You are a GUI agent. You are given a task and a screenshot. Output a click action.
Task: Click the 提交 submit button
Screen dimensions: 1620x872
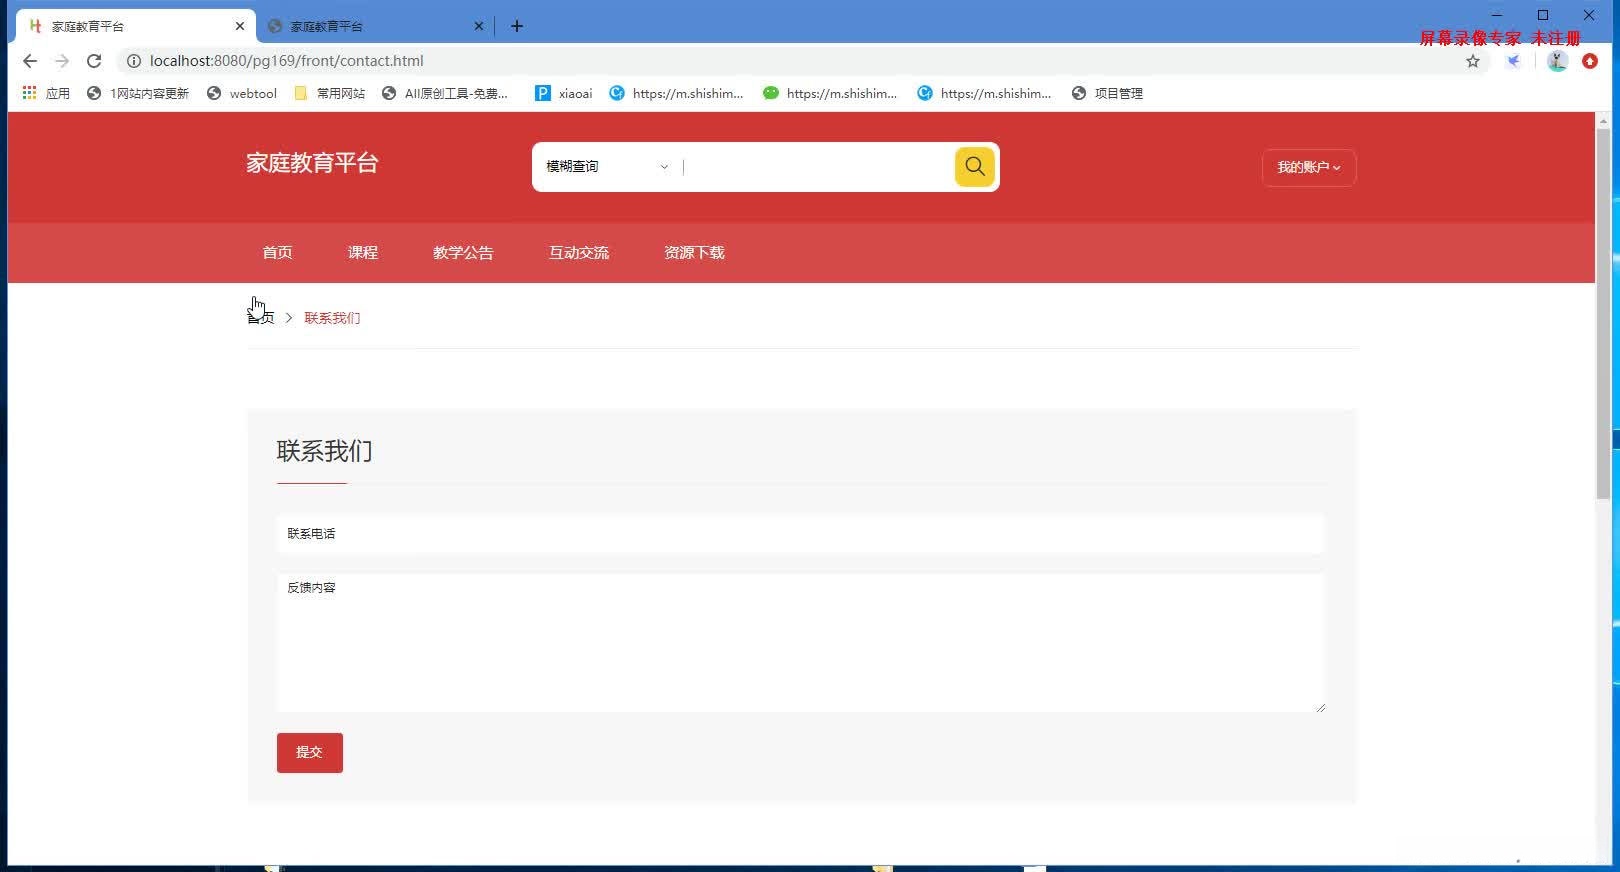point(310,753)
